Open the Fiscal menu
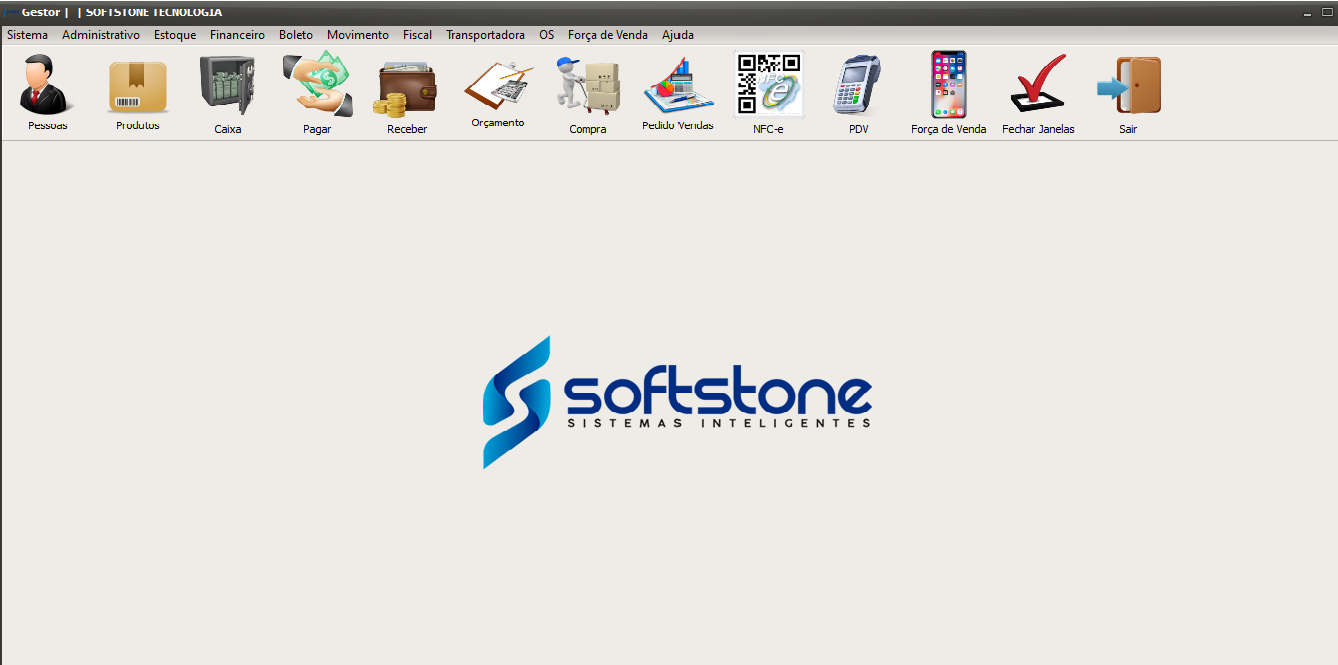This screenshot has width=1338, height=665. point(417,35)
